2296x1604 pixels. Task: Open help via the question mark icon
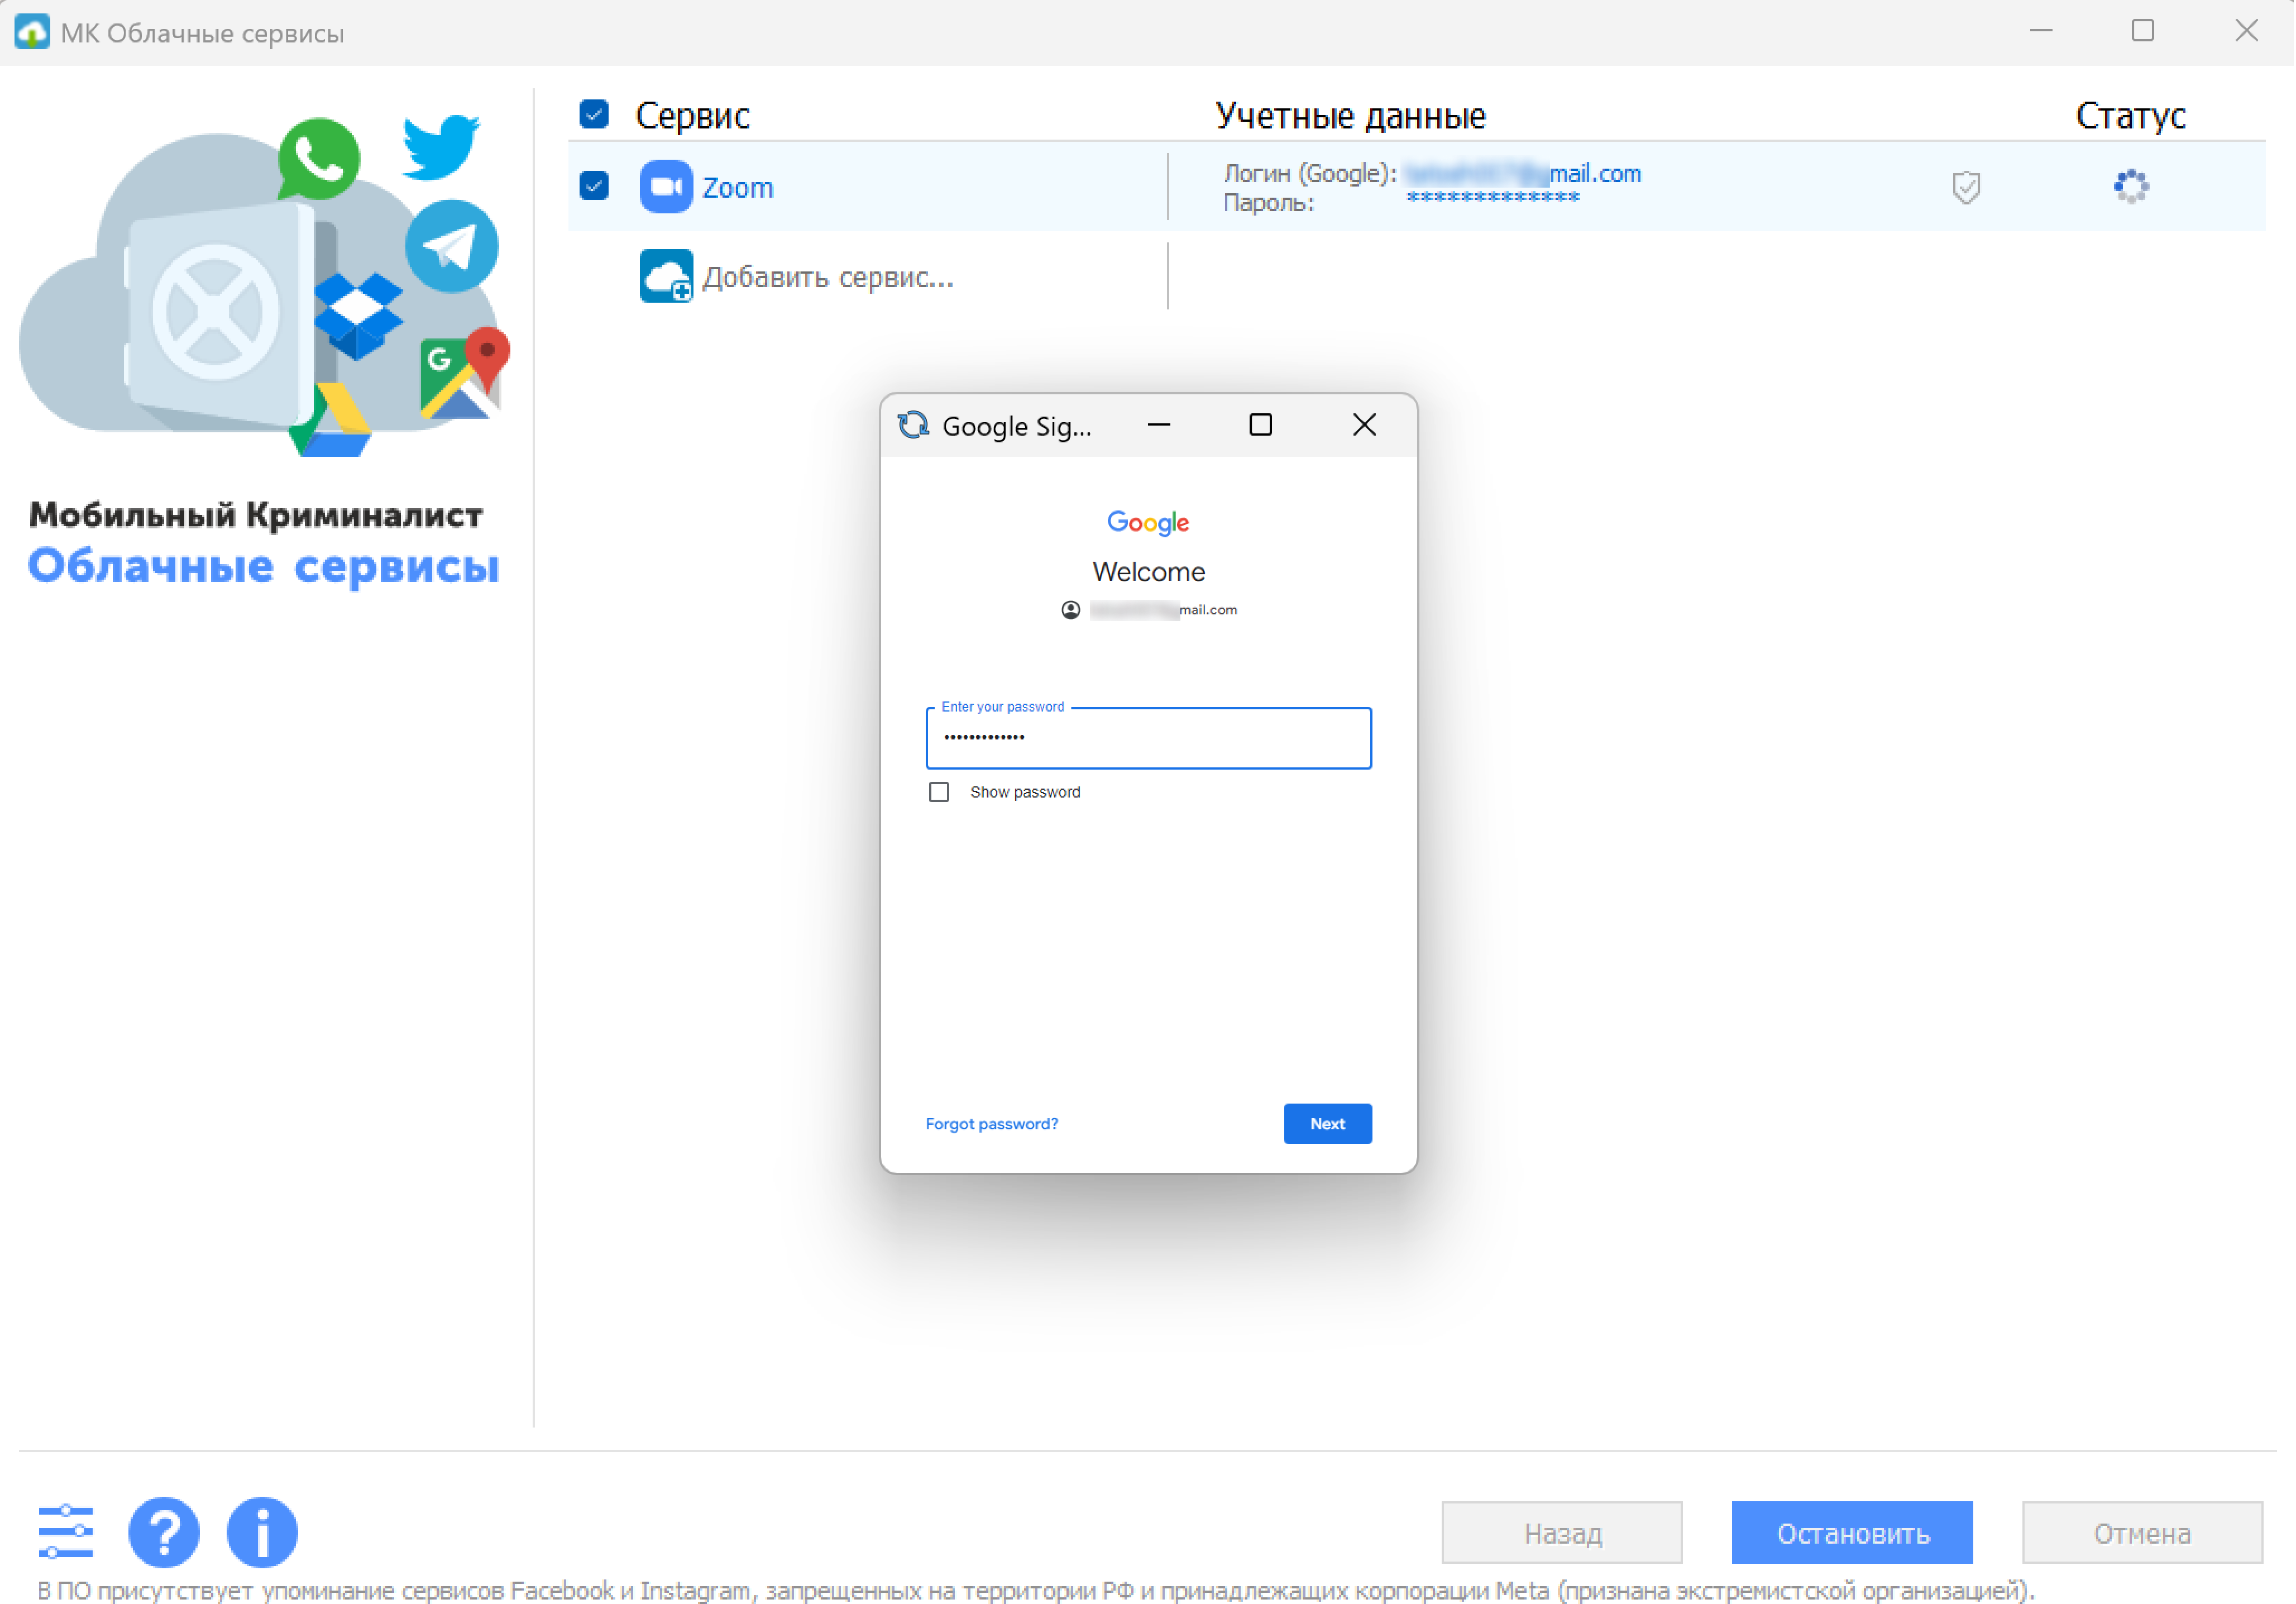coord(164,1532)
